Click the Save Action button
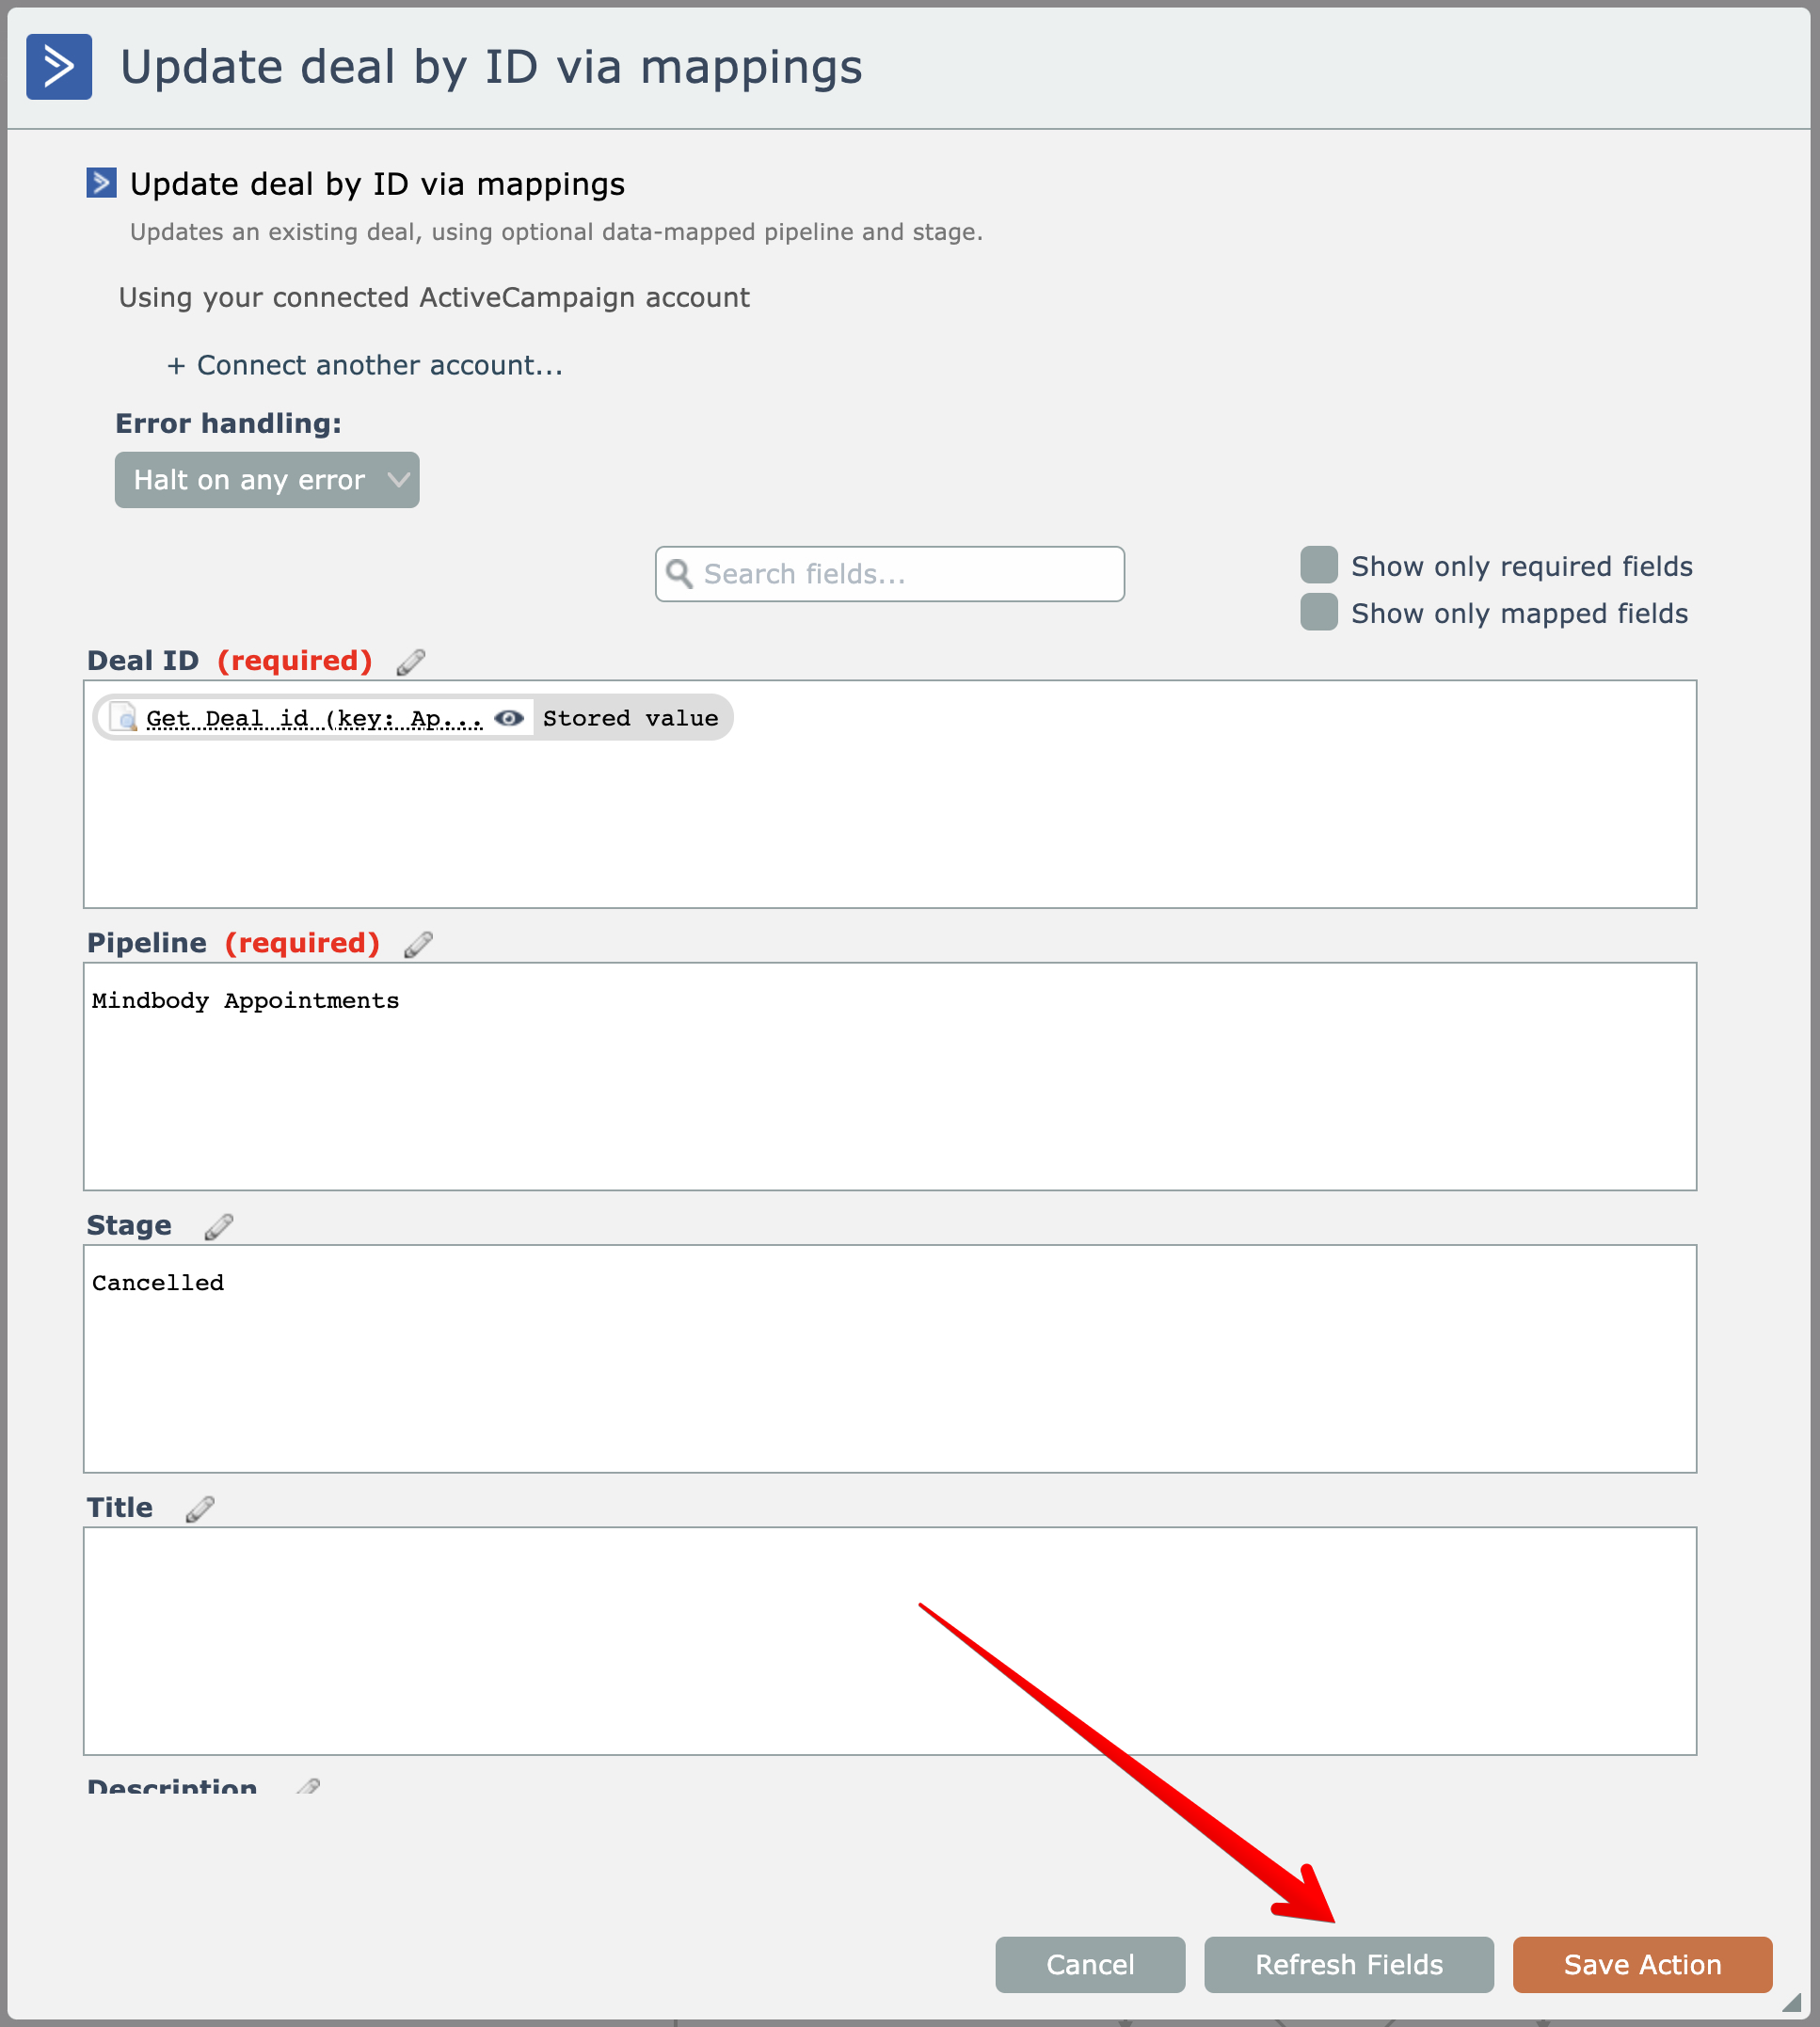Screen dimensions: 1820x2027 pyautogui.click(x=1642, y=1964)
